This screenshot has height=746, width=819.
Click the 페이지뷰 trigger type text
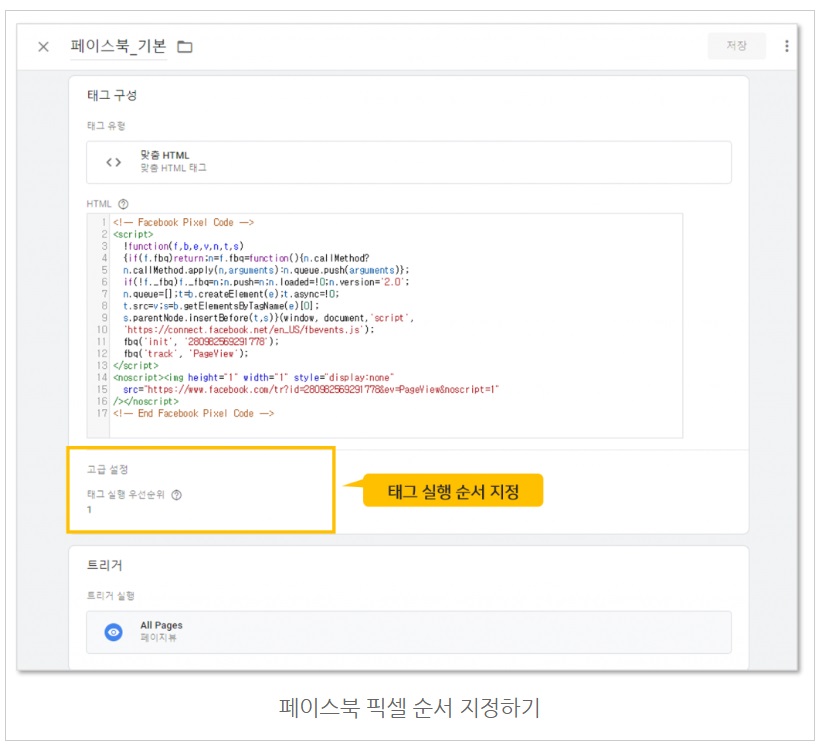click(x=158, y=638)
